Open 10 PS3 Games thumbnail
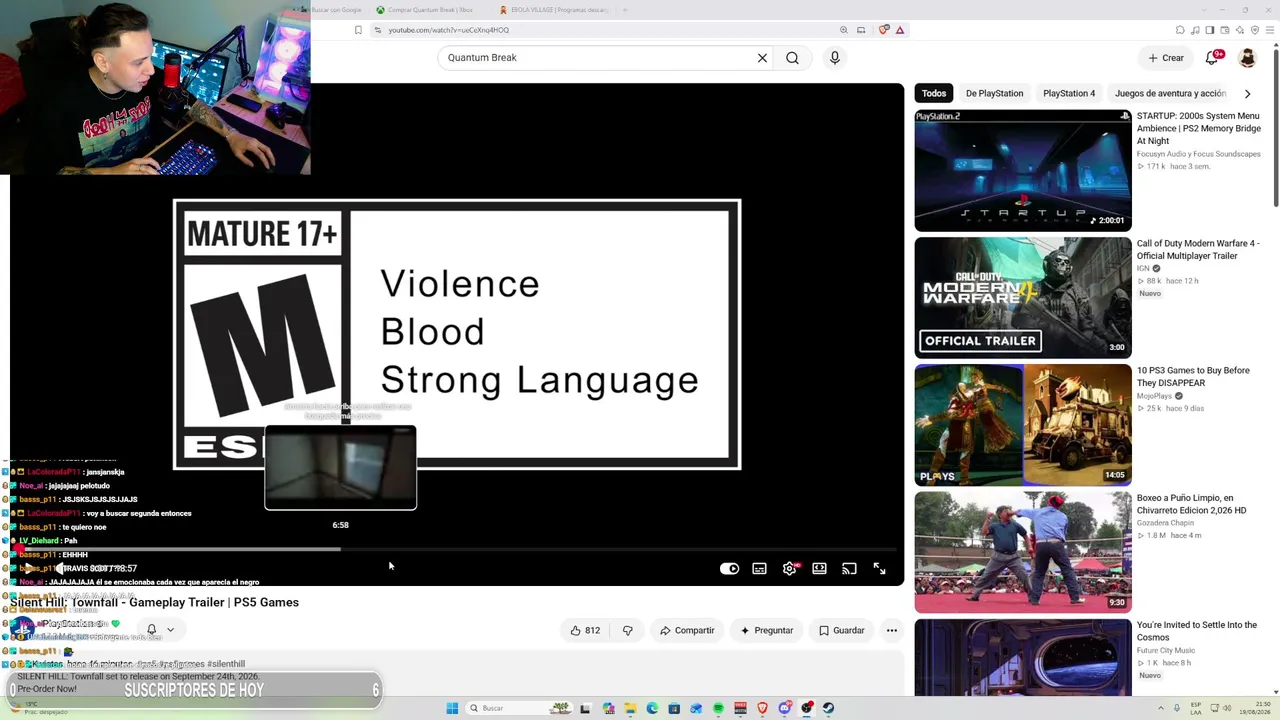Screen dimensions: 1280x720 click(1023, 425)
